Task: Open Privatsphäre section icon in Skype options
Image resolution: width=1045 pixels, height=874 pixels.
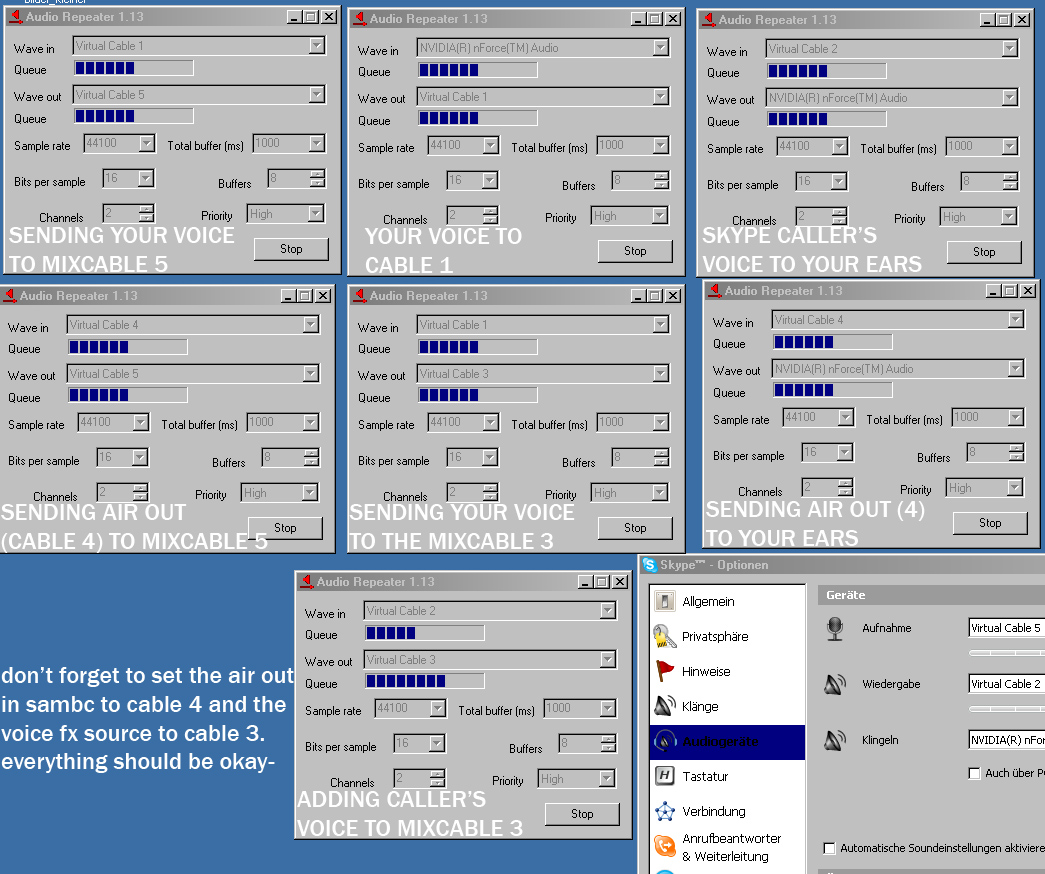Action: tap(664, 636)
